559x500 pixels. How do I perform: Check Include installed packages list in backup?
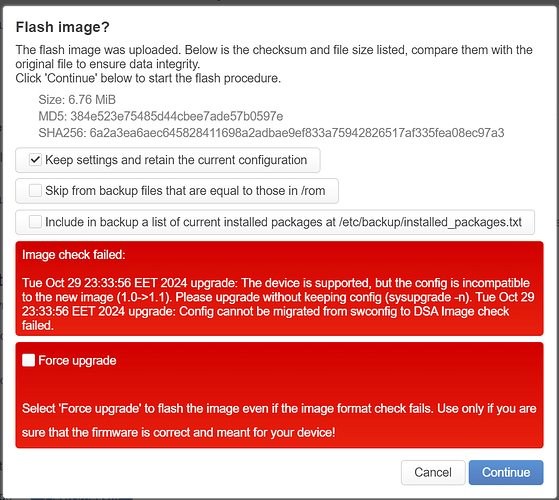(x=35, y=222)
